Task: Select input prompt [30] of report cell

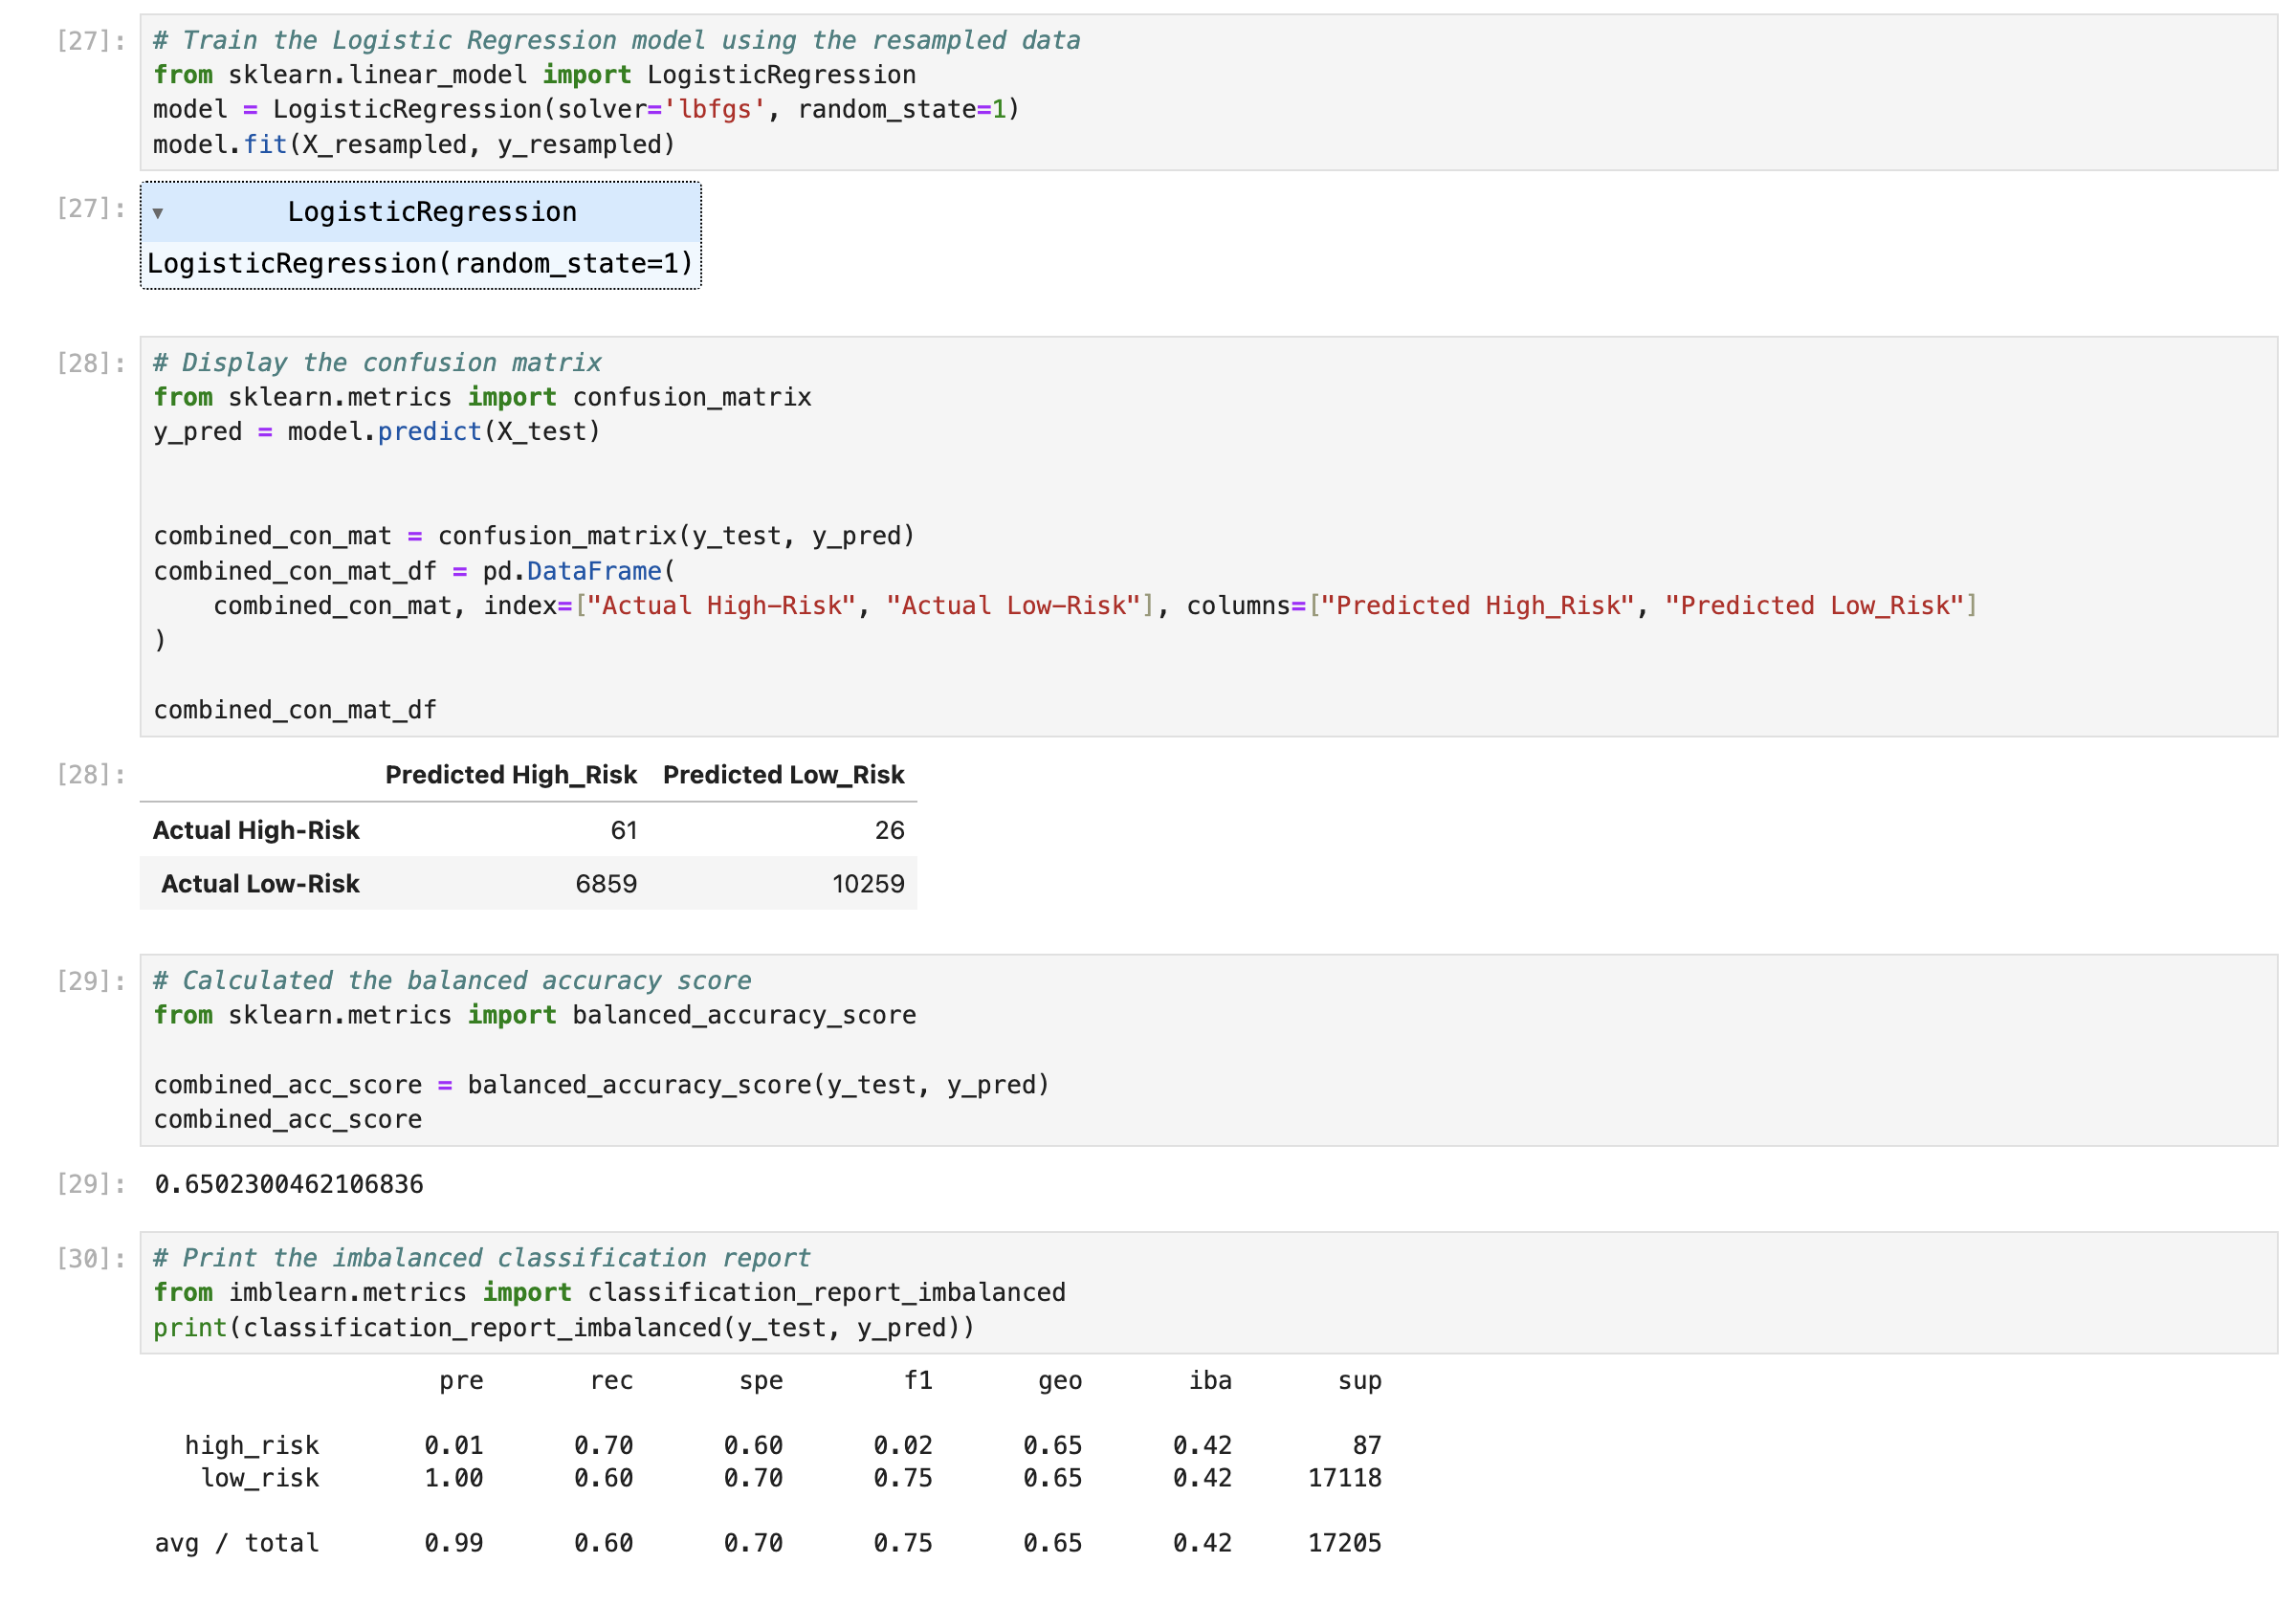Action: (x=91, y=1259)
